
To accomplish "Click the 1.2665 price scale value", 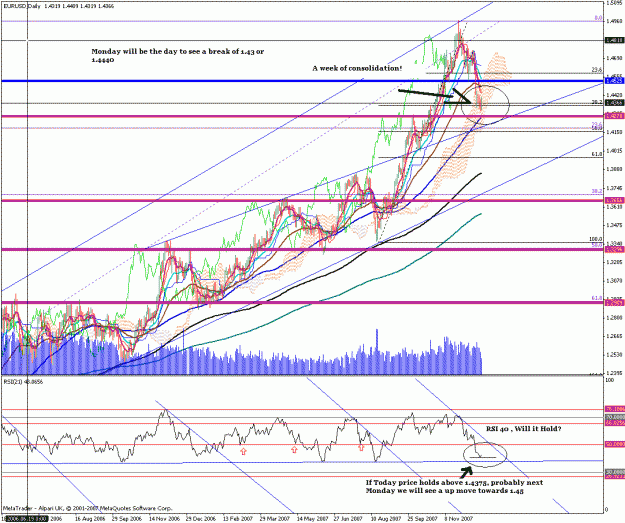I will [614, 336].
